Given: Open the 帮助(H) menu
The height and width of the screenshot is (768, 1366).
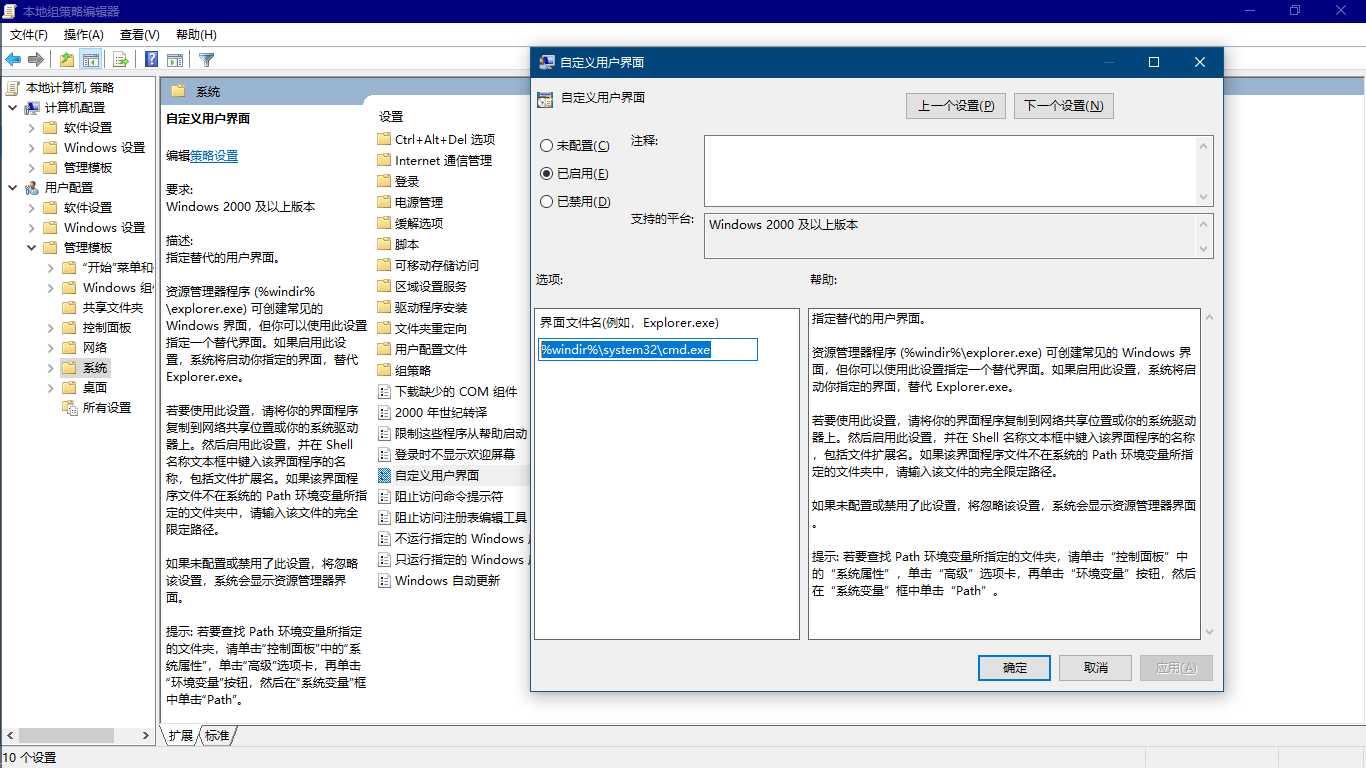Looking at the screenshot, I should pos(196,35).
